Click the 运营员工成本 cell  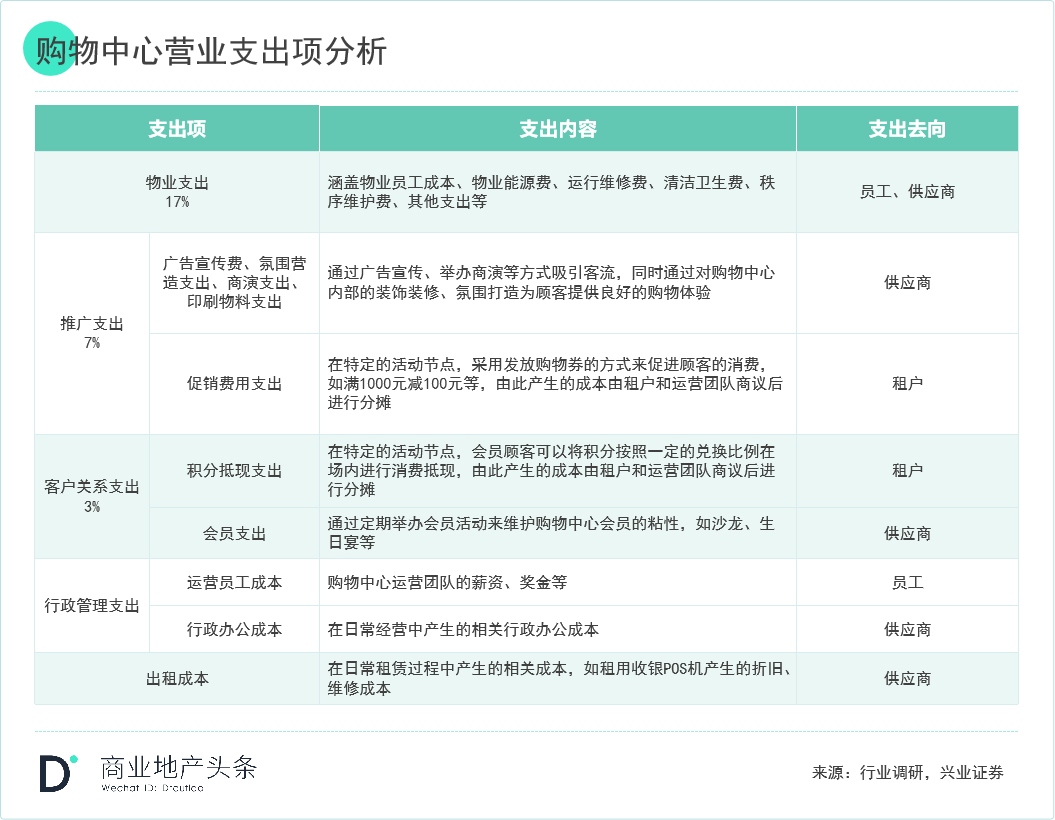coord(233,581)
